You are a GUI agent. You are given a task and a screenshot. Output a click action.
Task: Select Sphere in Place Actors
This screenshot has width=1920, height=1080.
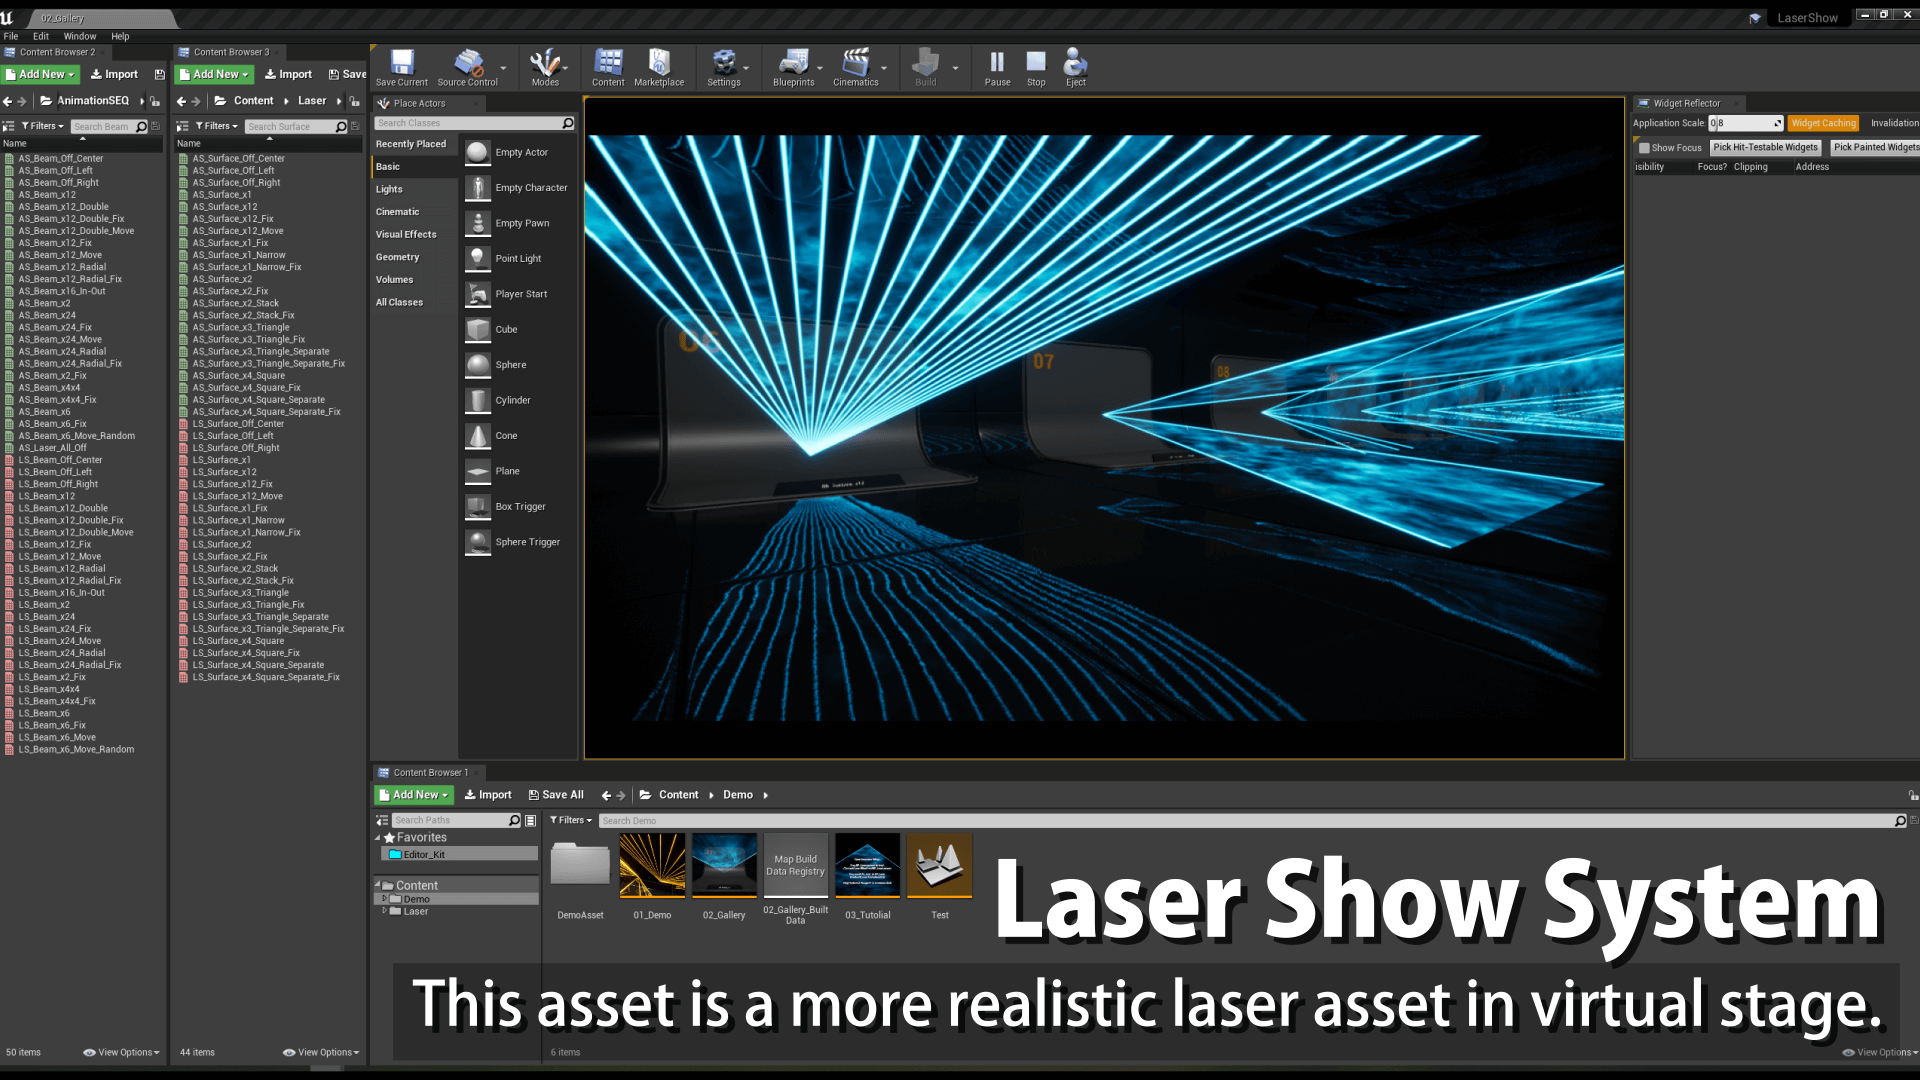519,365
